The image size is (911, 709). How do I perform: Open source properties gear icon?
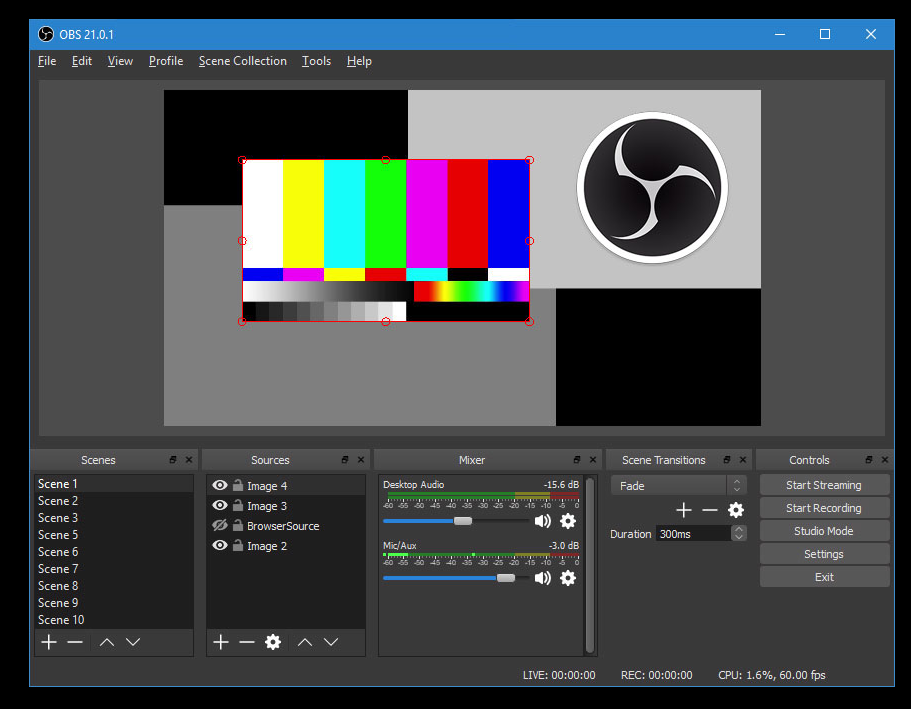click(x=273, y=642)
